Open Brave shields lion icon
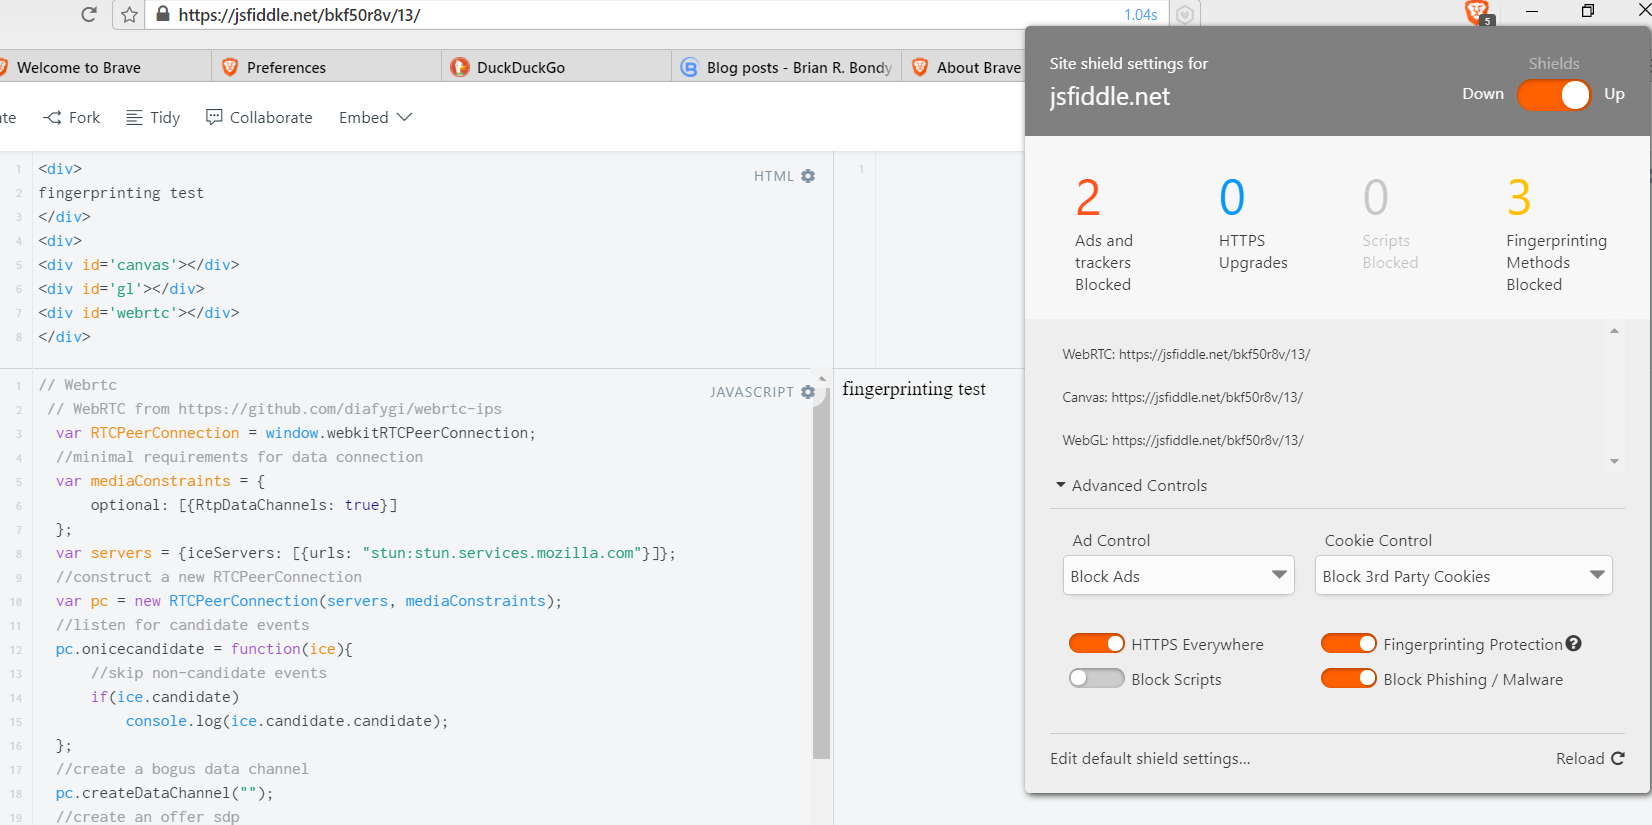This screenshot has width=1652, height=825. coord(1478,12)
